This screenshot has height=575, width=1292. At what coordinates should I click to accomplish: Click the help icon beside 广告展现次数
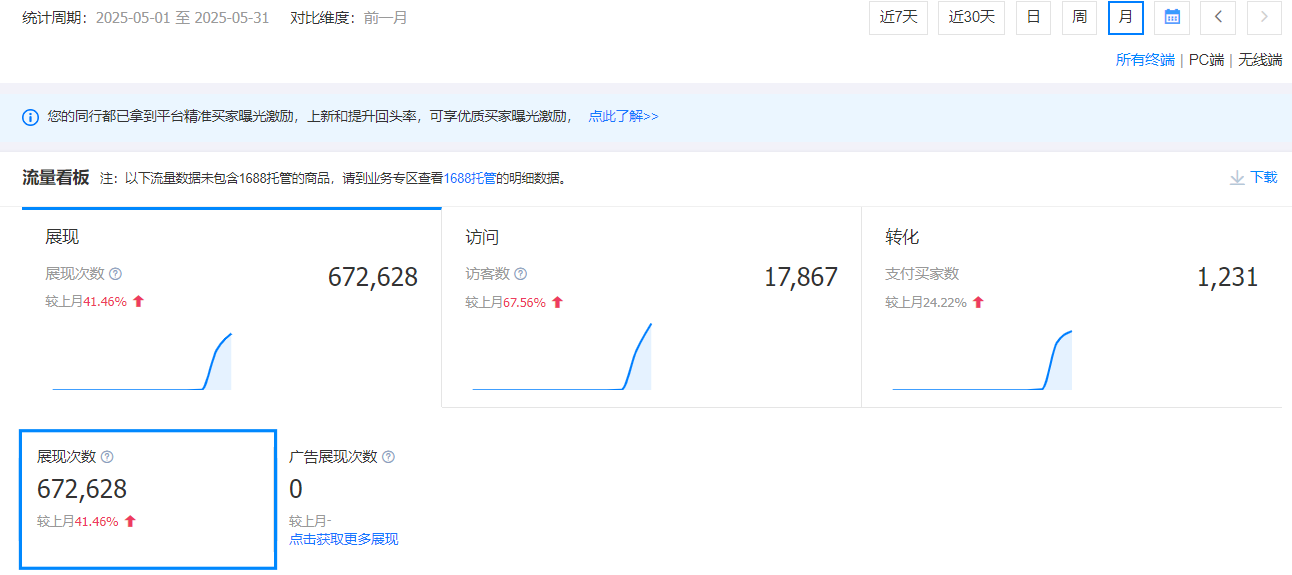388,457
